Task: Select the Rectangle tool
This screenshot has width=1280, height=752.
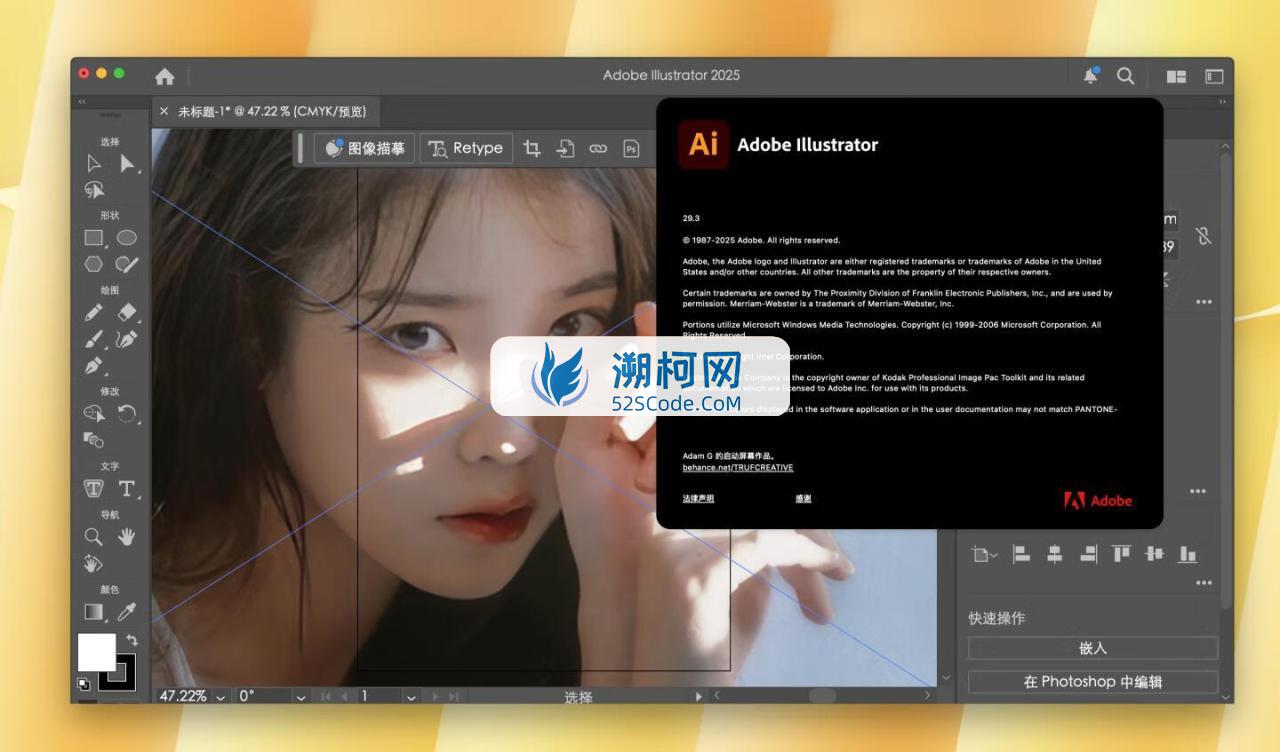Action: click(x=94, y=238)
